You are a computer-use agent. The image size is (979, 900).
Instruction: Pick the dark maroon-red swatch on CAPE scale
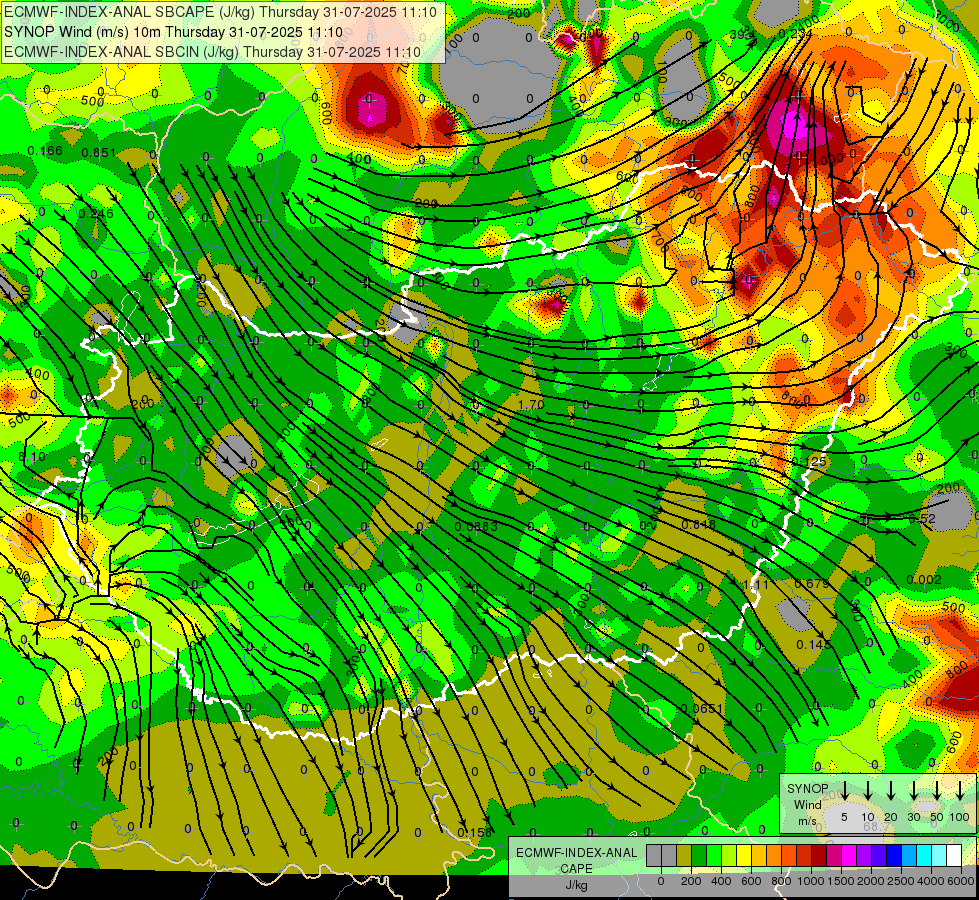(820, 855)
